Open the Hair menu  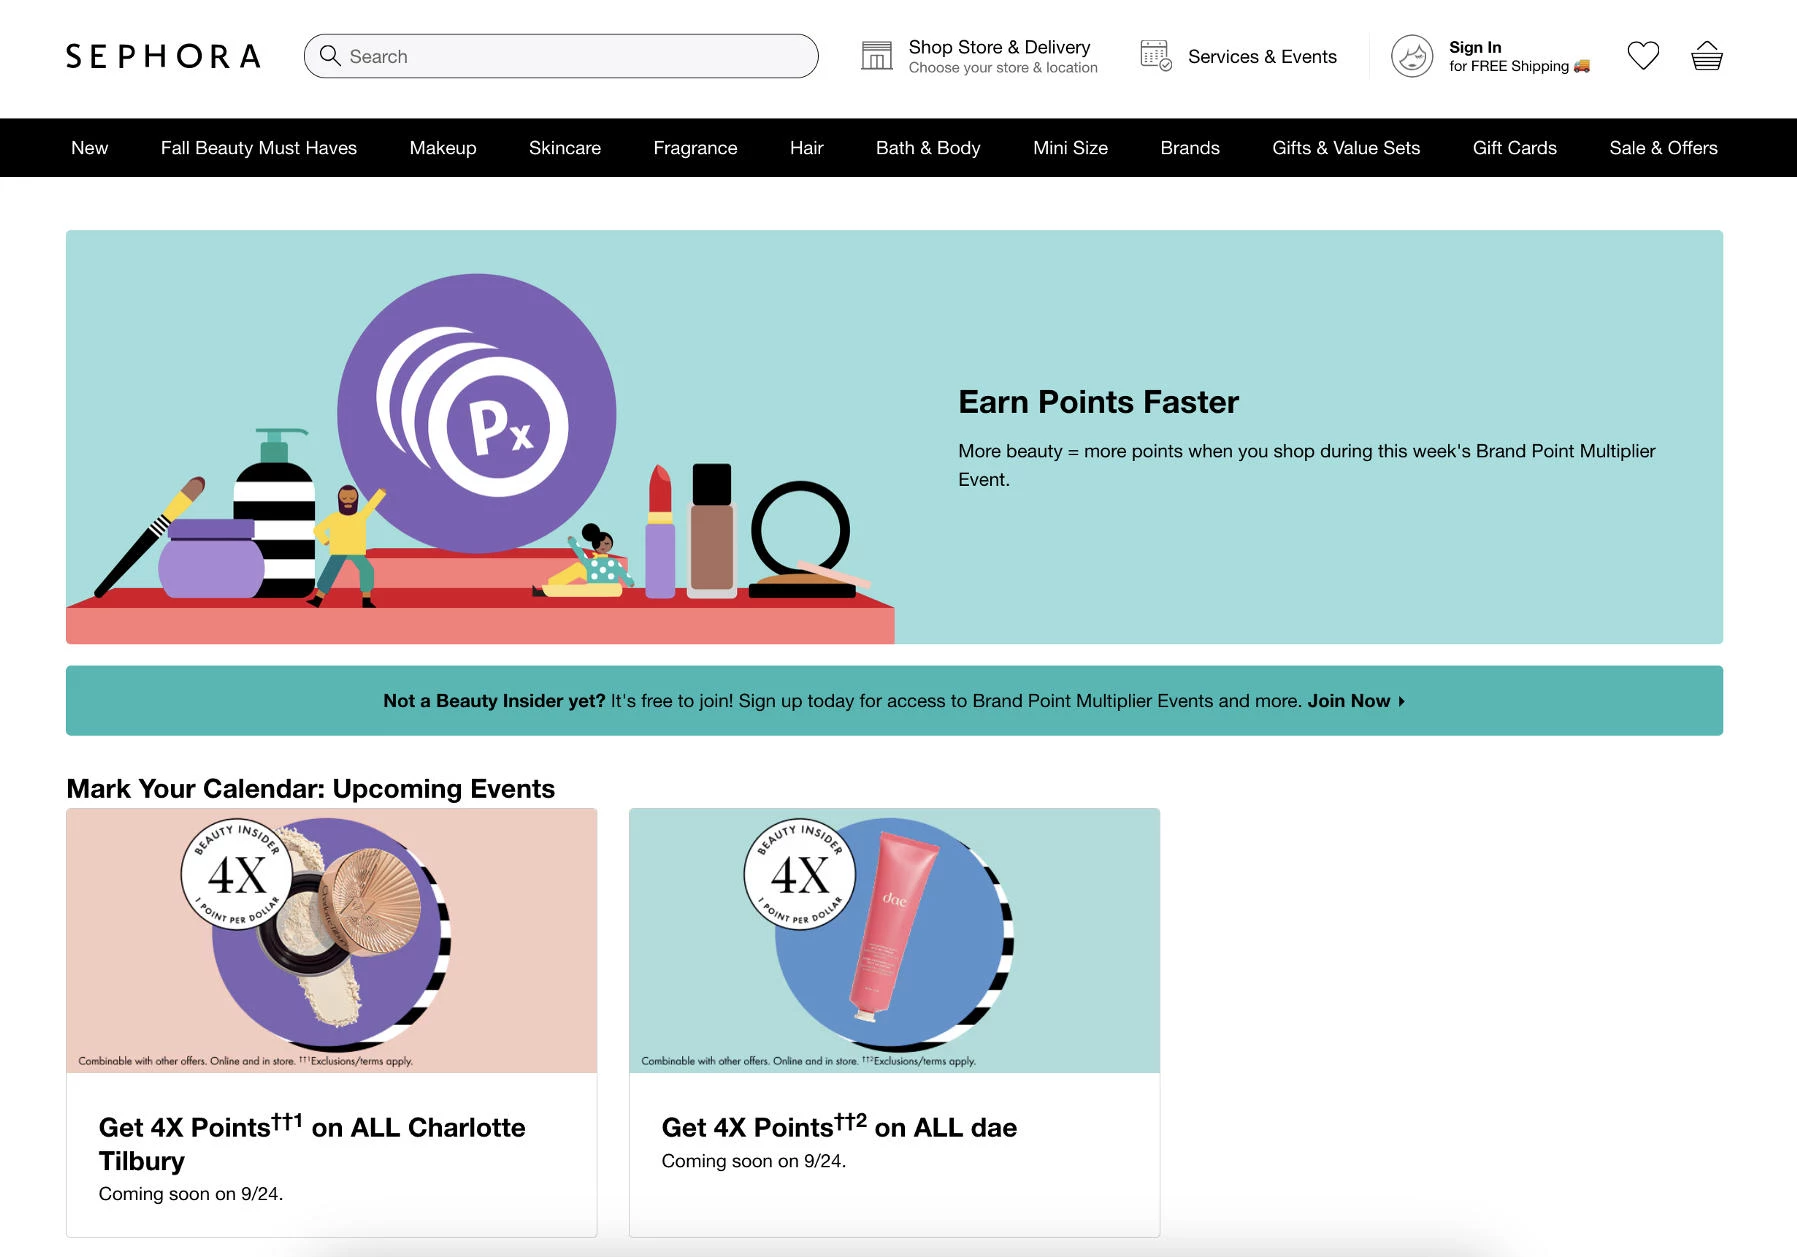806,148
